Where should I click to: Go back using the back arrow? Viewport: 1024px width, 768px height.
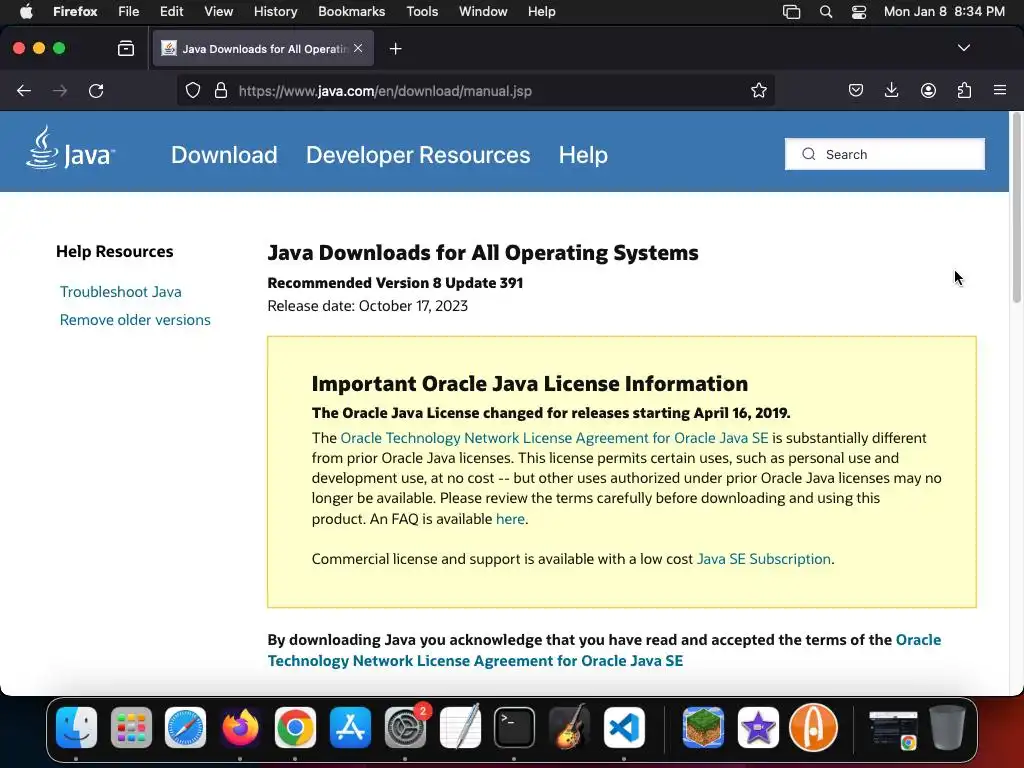click(24, 91)
